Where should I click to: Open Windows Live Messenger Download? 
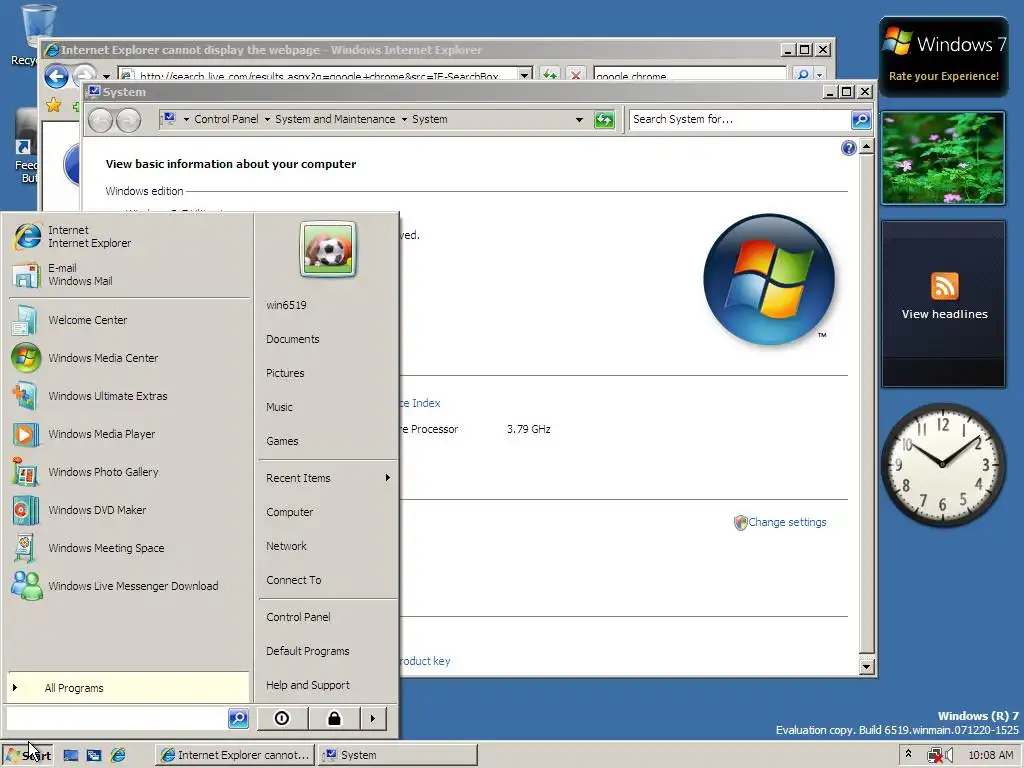(x=129, y=586)
